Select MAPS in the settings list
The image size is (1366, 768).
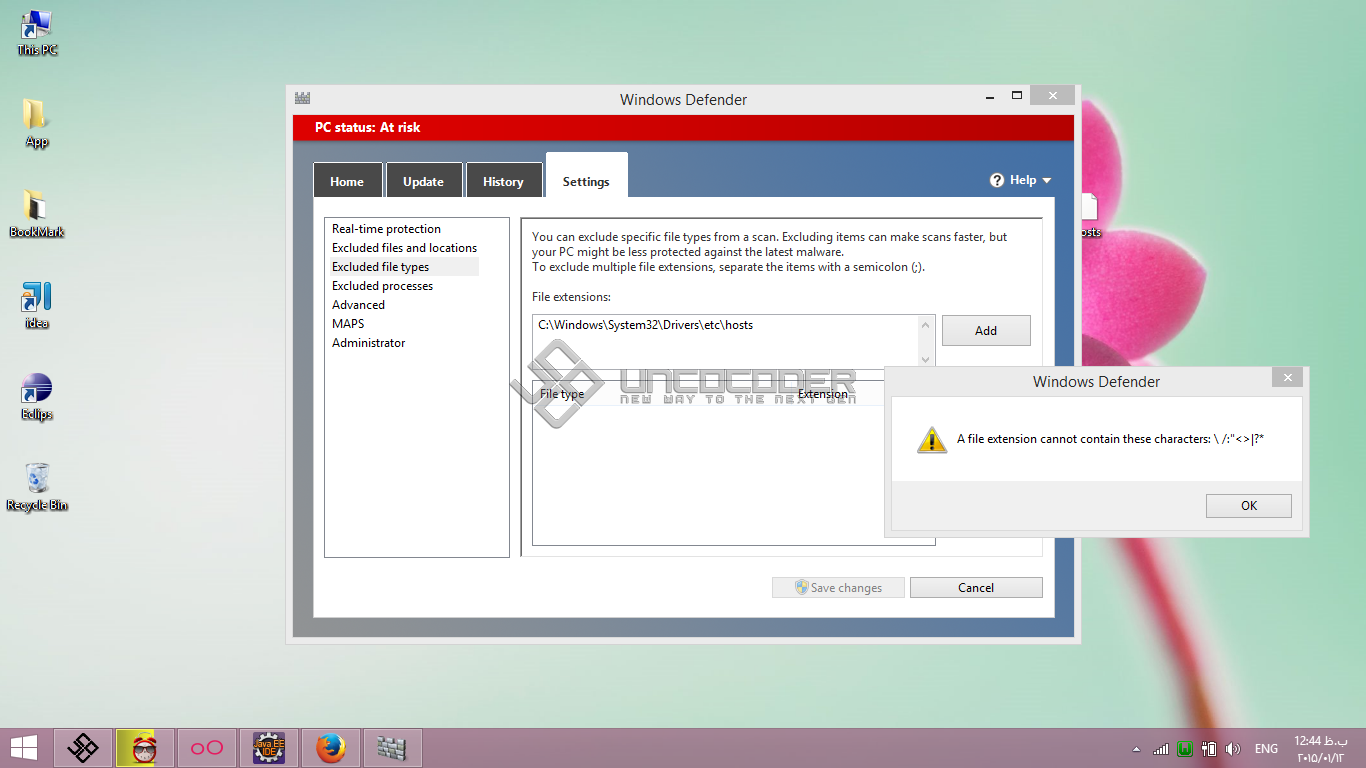pyautogui.click(x=348, y=324)
